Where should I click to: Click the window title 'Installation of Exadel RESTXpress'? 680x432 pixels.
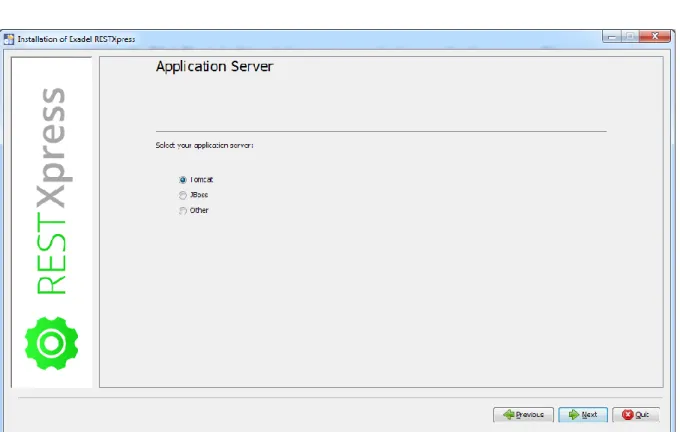pos(76,39)
